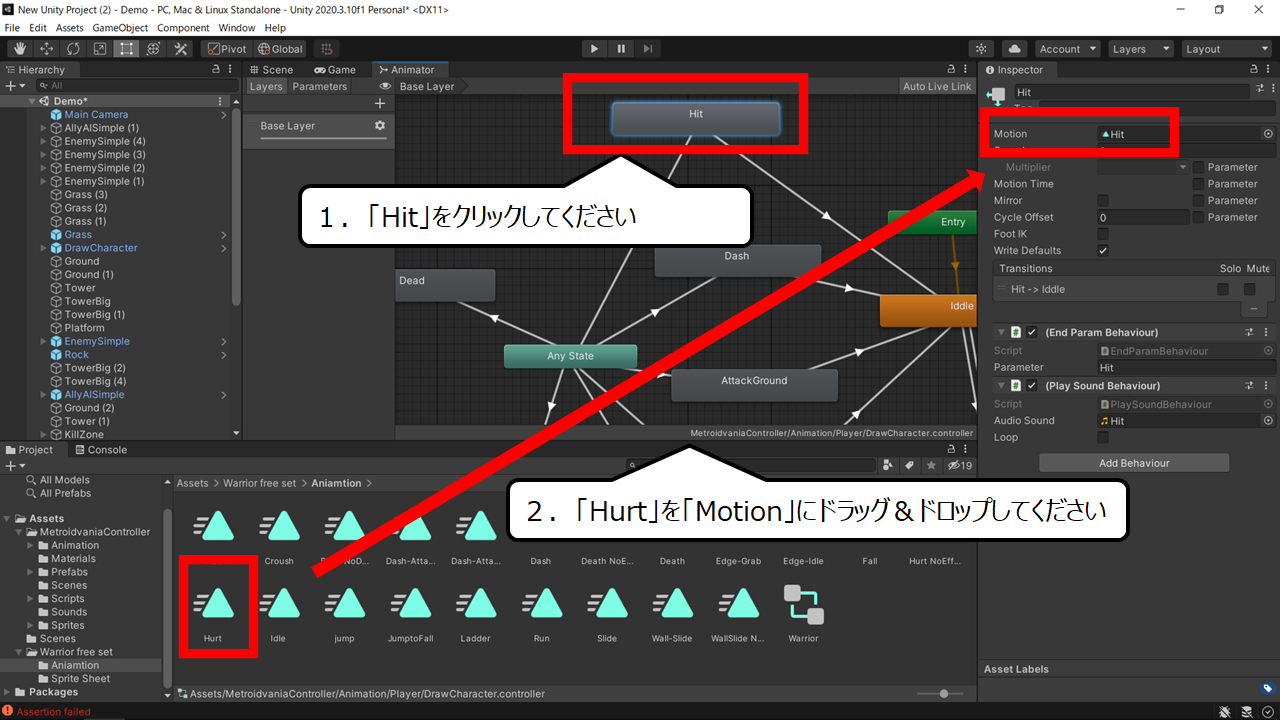Image resolution: width=1280 pixels, height=720 pixels.
Task: Switch to the Game tab
Action: click(x=335, y=70)
